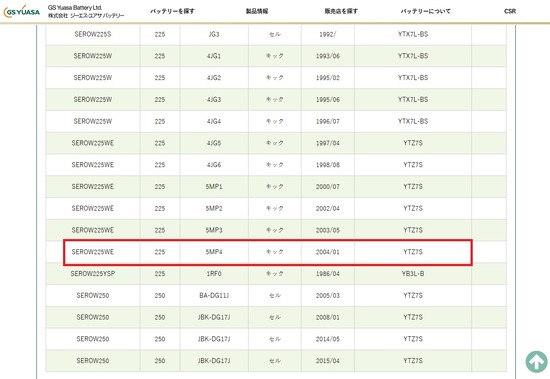Viewport: 550px width, 379px height.
Task: Click the back-to-top arrow button
Action: (536, 362)
